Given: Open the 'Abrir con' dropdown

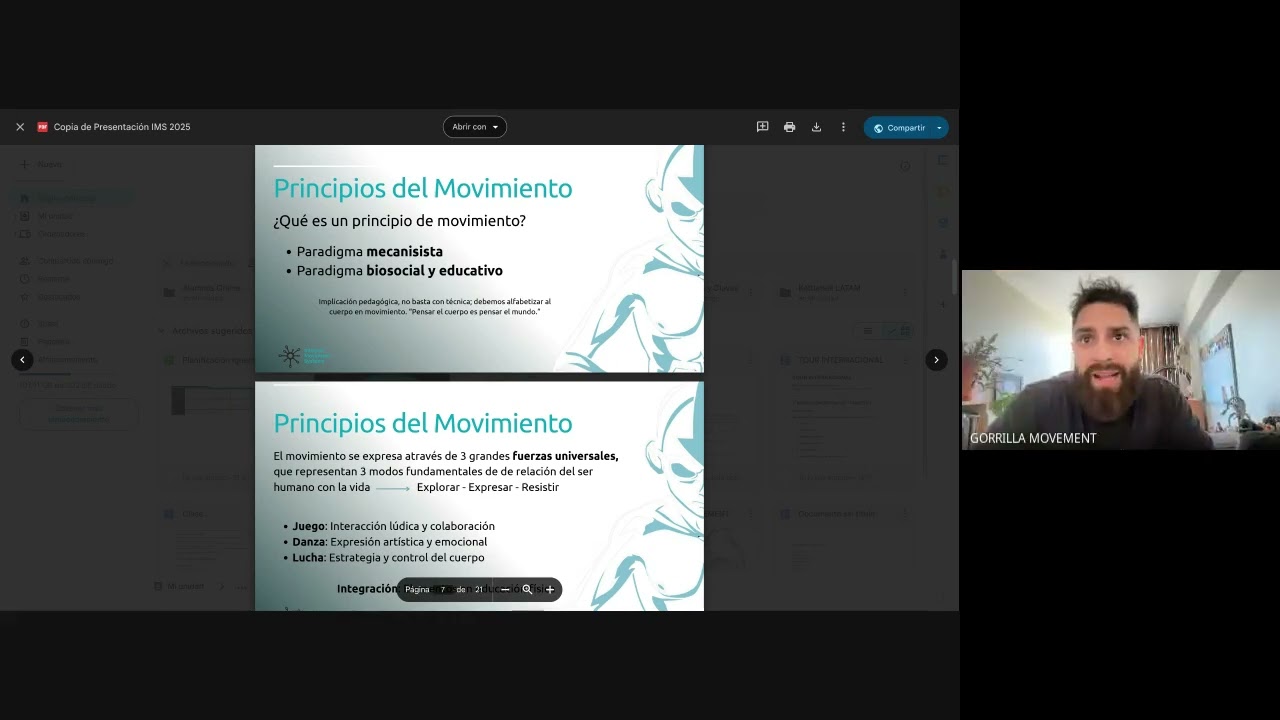Looking at the screenshot, I should (475, 127).
